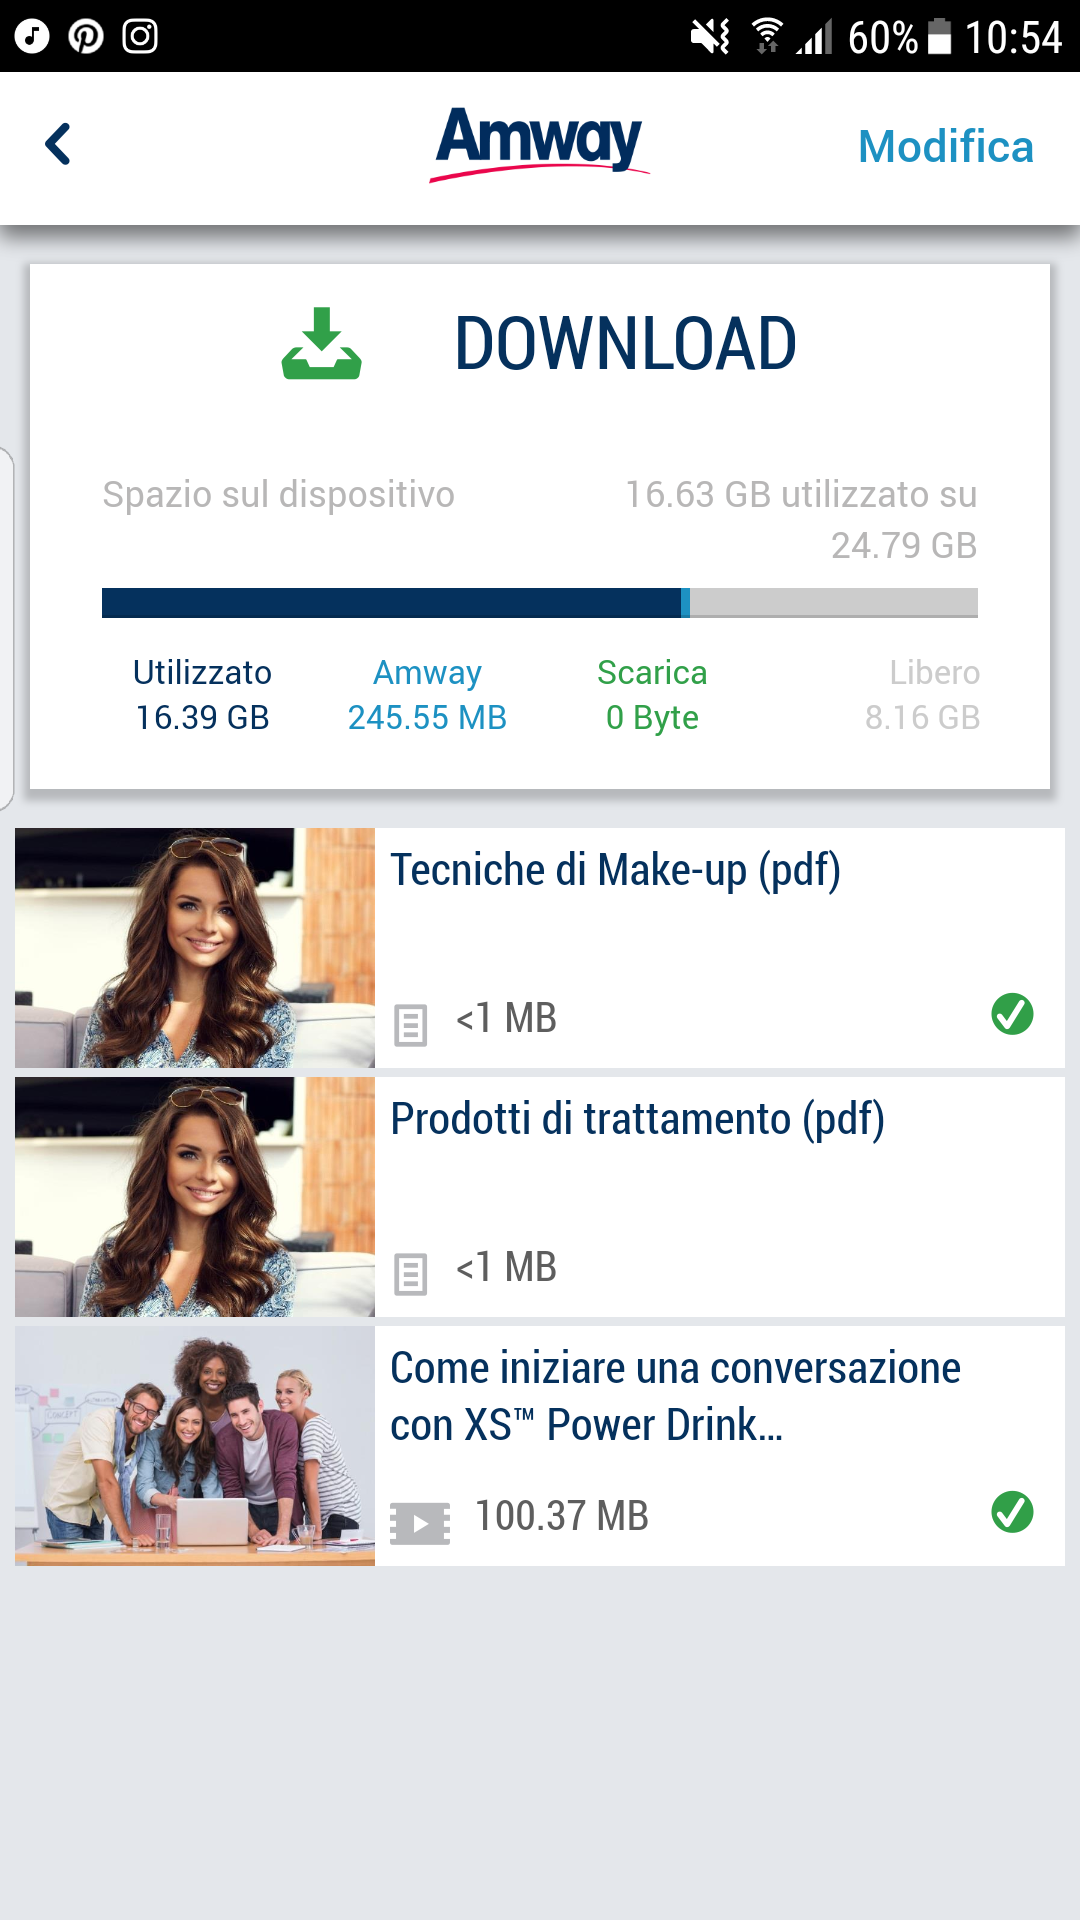
Task: Tap battery icon in status bar
Action: [940, 36]
